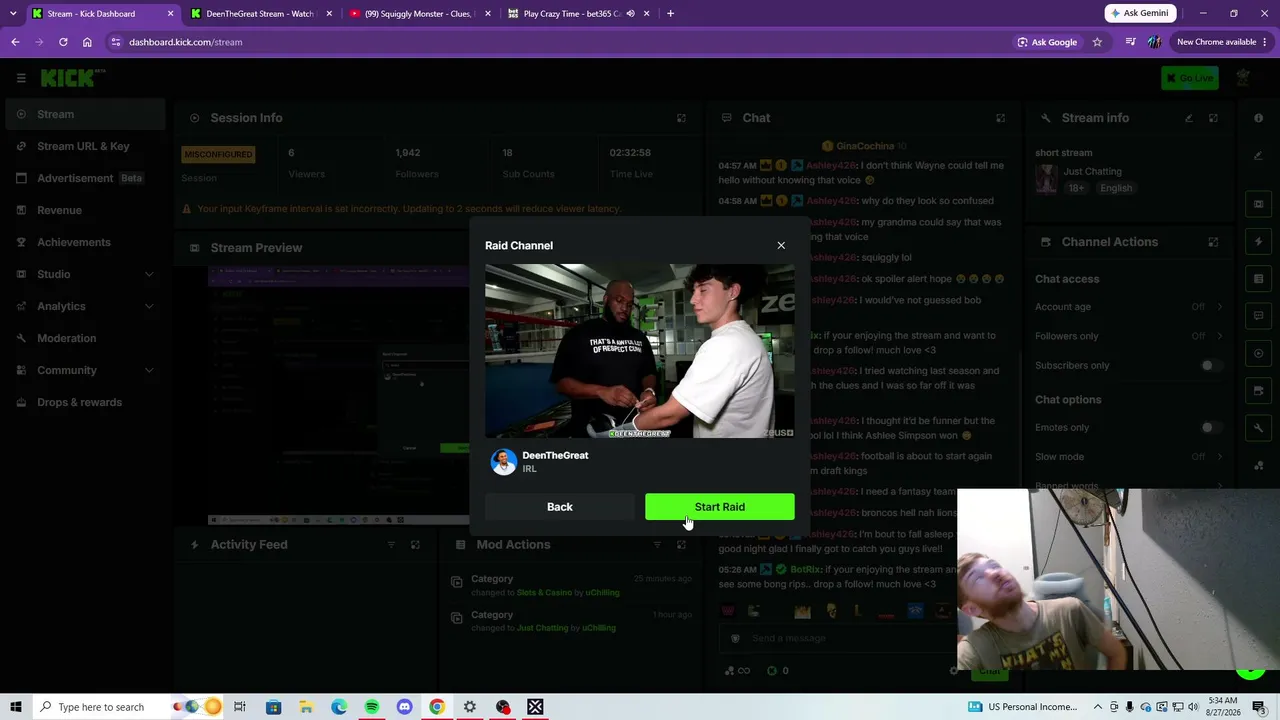Click the address bar URL field

(560, 42)
